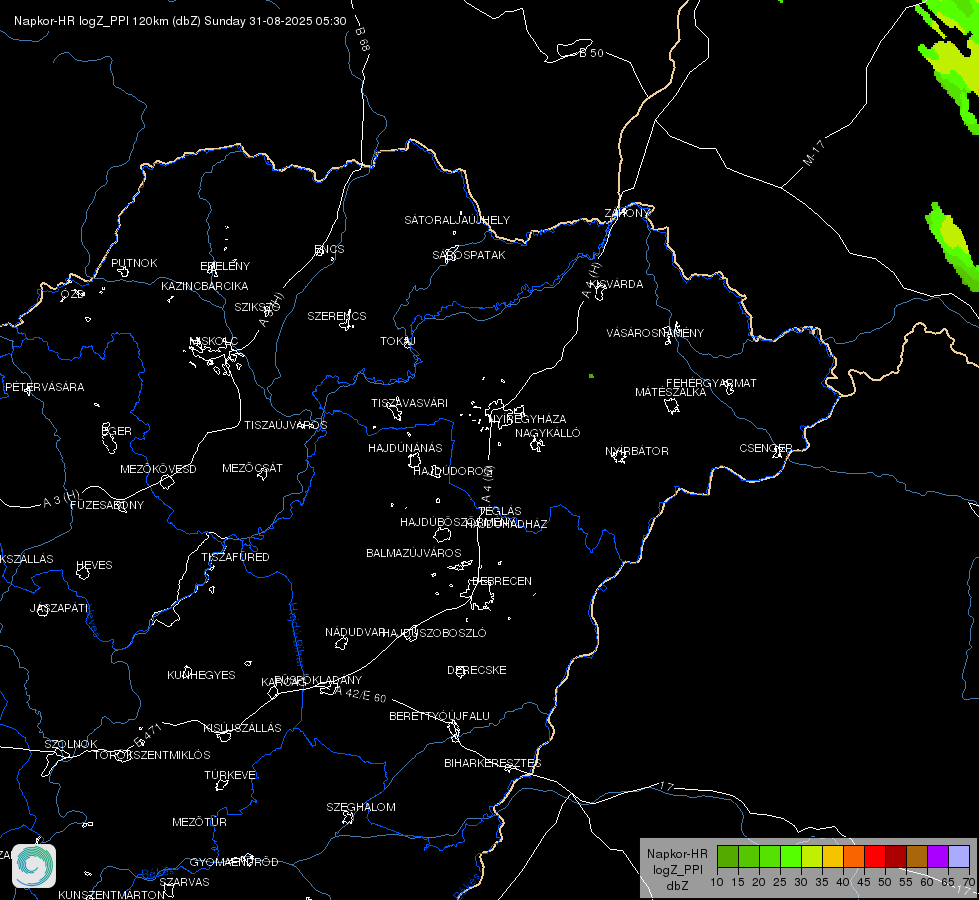Click the TOKAJ town label
Viewport: 979px width, 900px height.
pos(398,341)
